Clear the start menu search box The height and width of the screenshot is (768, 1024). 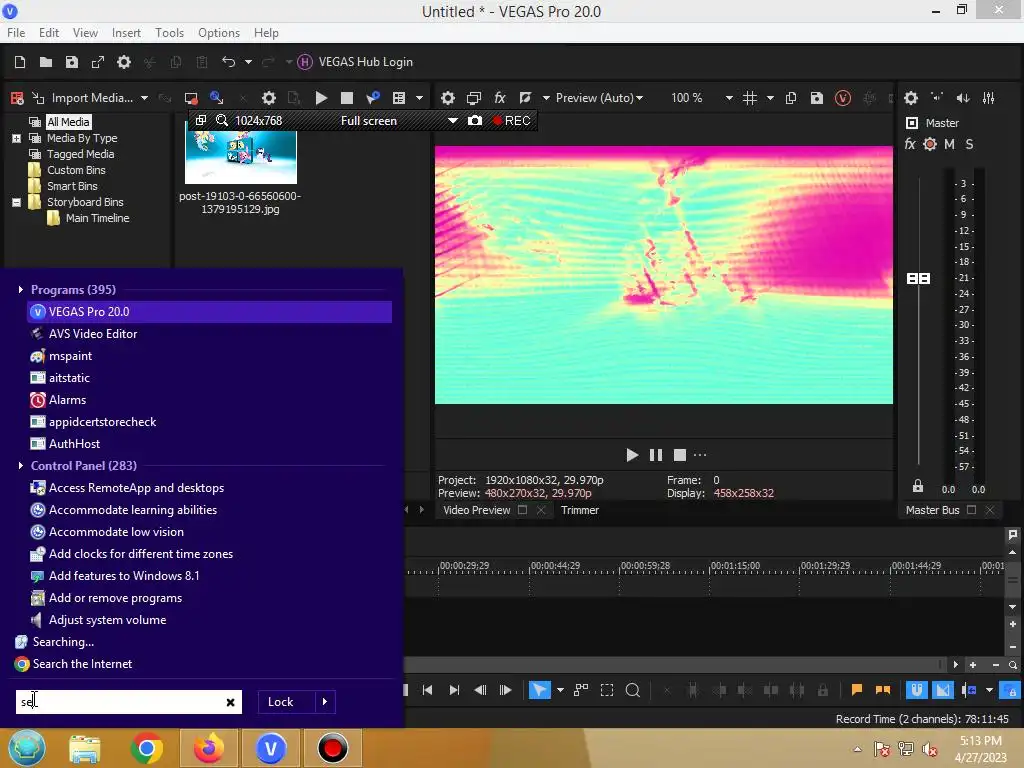point(231,703)
